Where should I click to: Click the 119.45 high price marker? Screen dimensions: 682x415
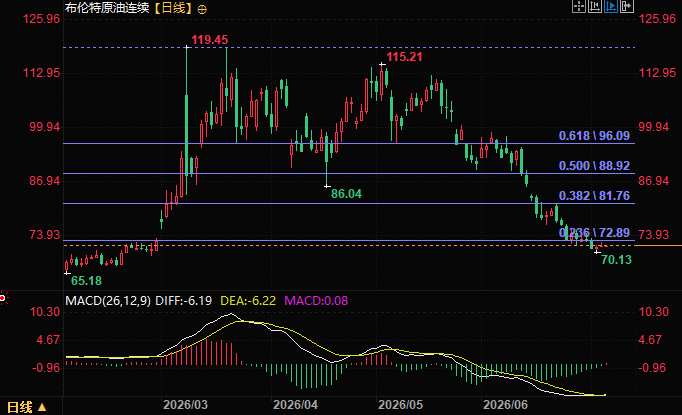[x=210, y=40]
